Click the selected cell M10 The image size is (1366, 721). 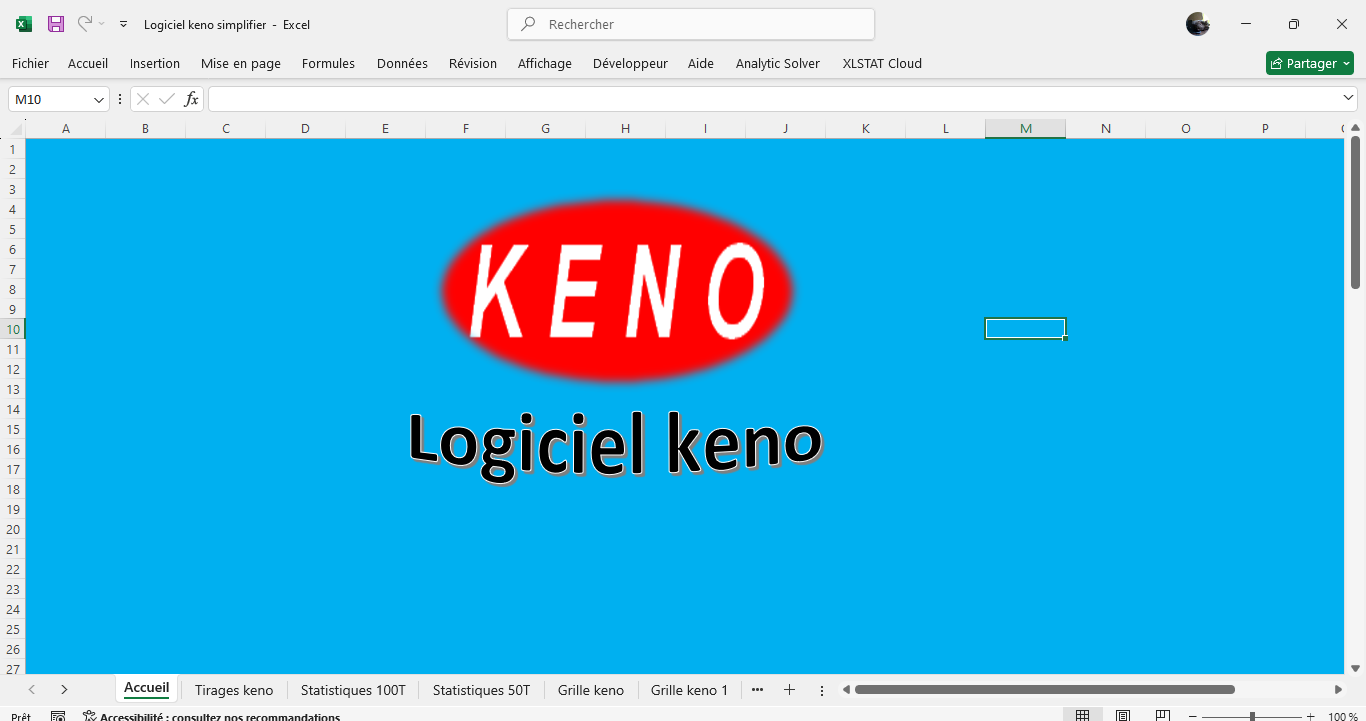[1025, 329]
